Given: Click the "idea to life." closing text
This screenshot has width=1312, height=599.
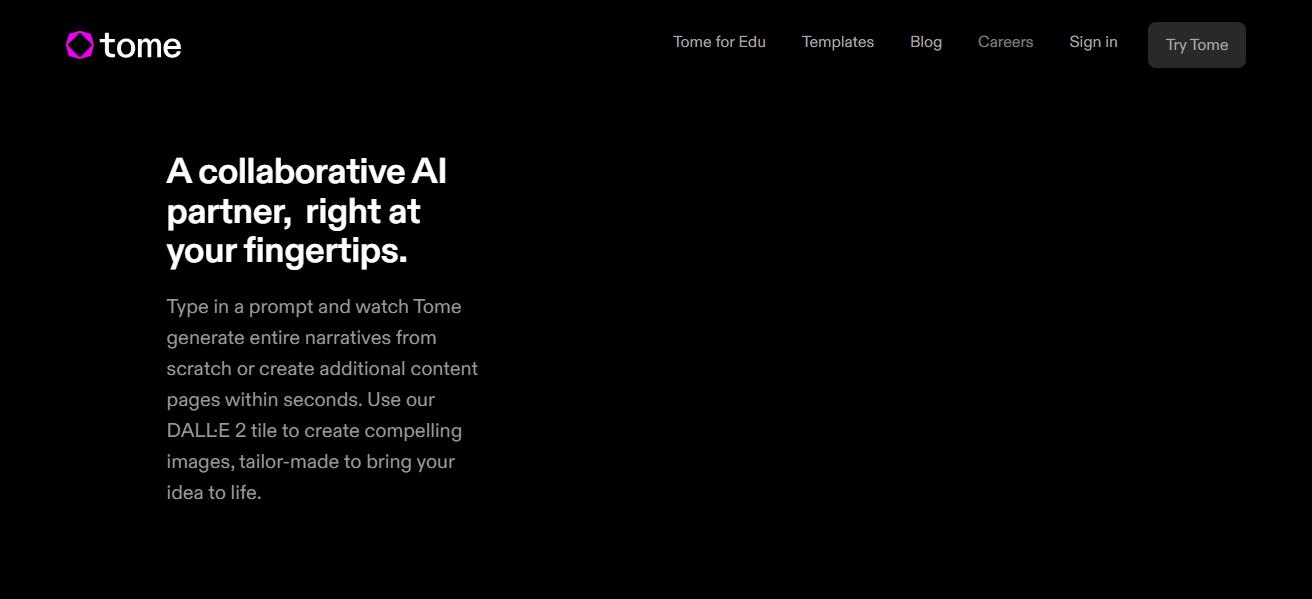Looking at the screenshot, I should click(214, 493).
